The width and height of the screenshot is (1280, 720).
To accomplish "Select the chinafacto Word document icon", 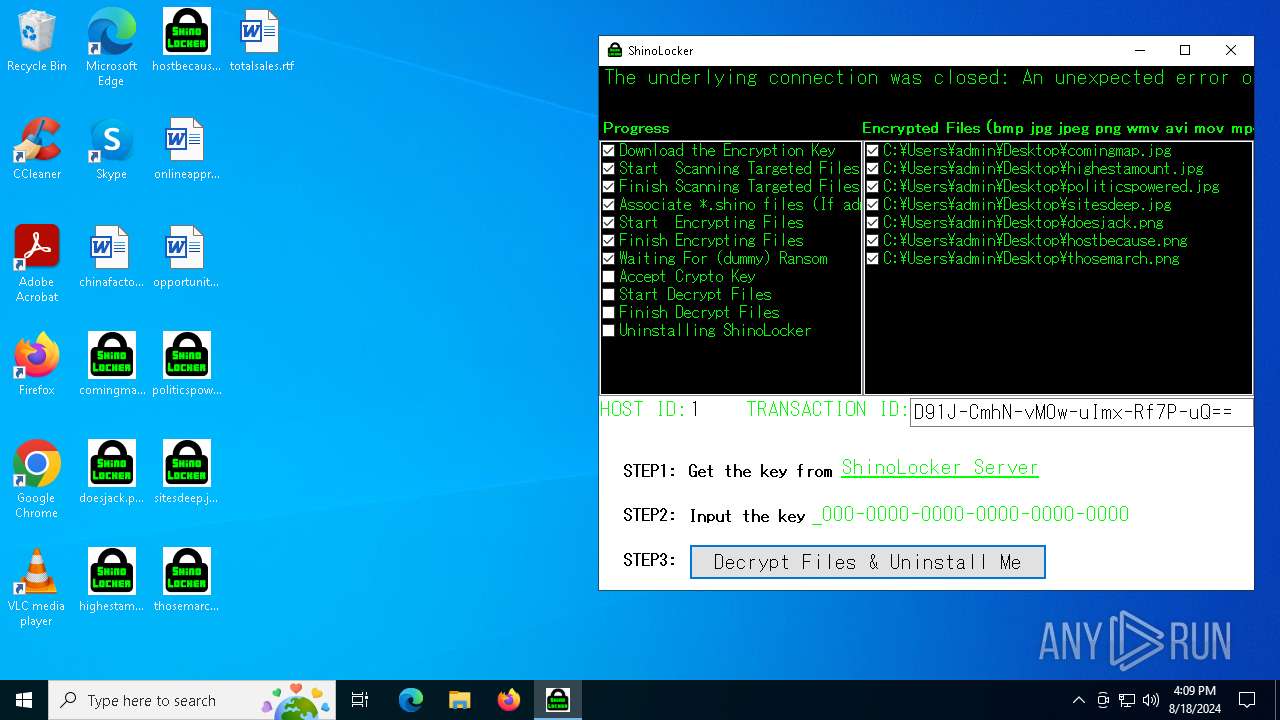I will click(111, 258).
